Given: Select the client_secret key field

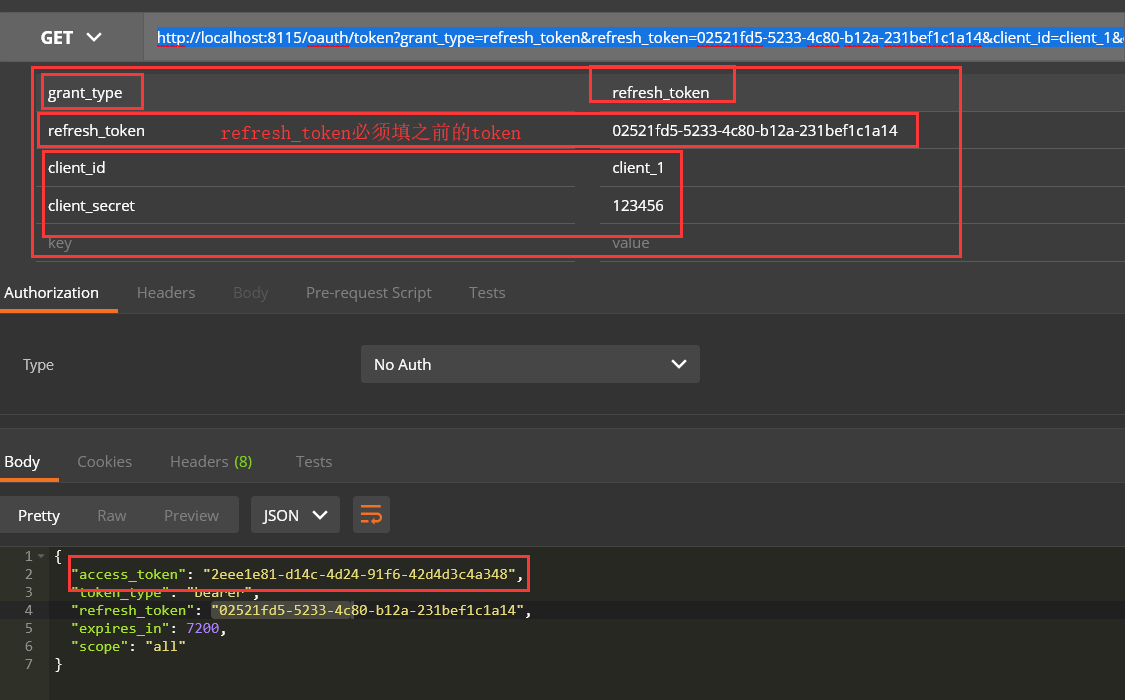Looking at the screenshot, I should [x=305, y=206].
